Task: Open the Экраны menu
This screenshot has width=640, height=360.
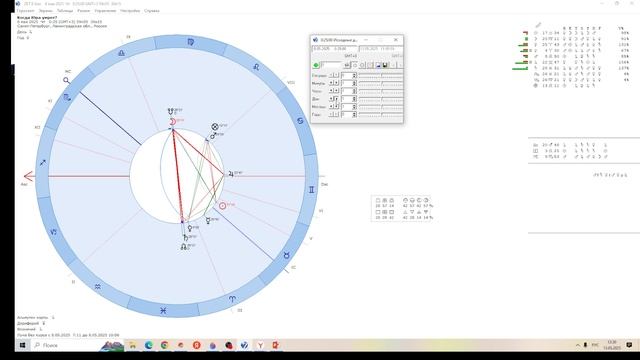Action: [x=46, y=11]
